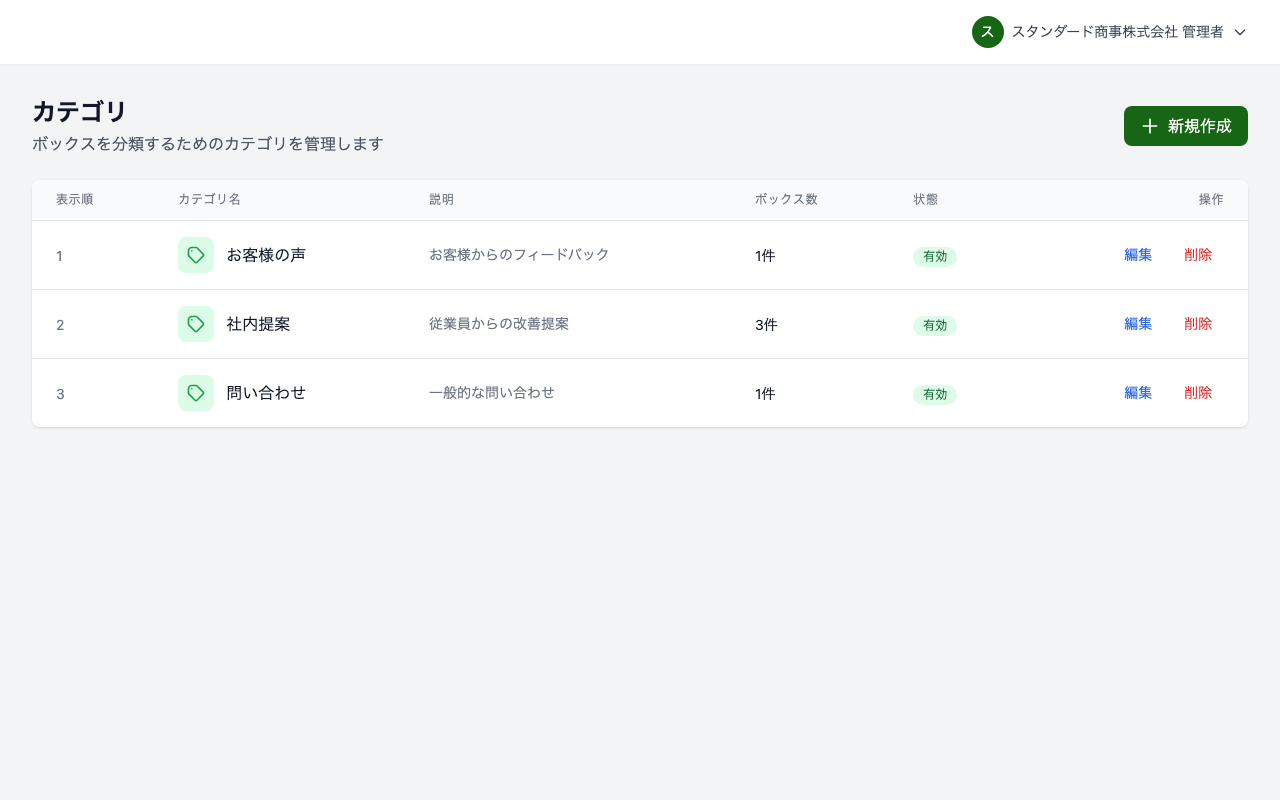Click tag icon beside 社内提案

(196, 324)
